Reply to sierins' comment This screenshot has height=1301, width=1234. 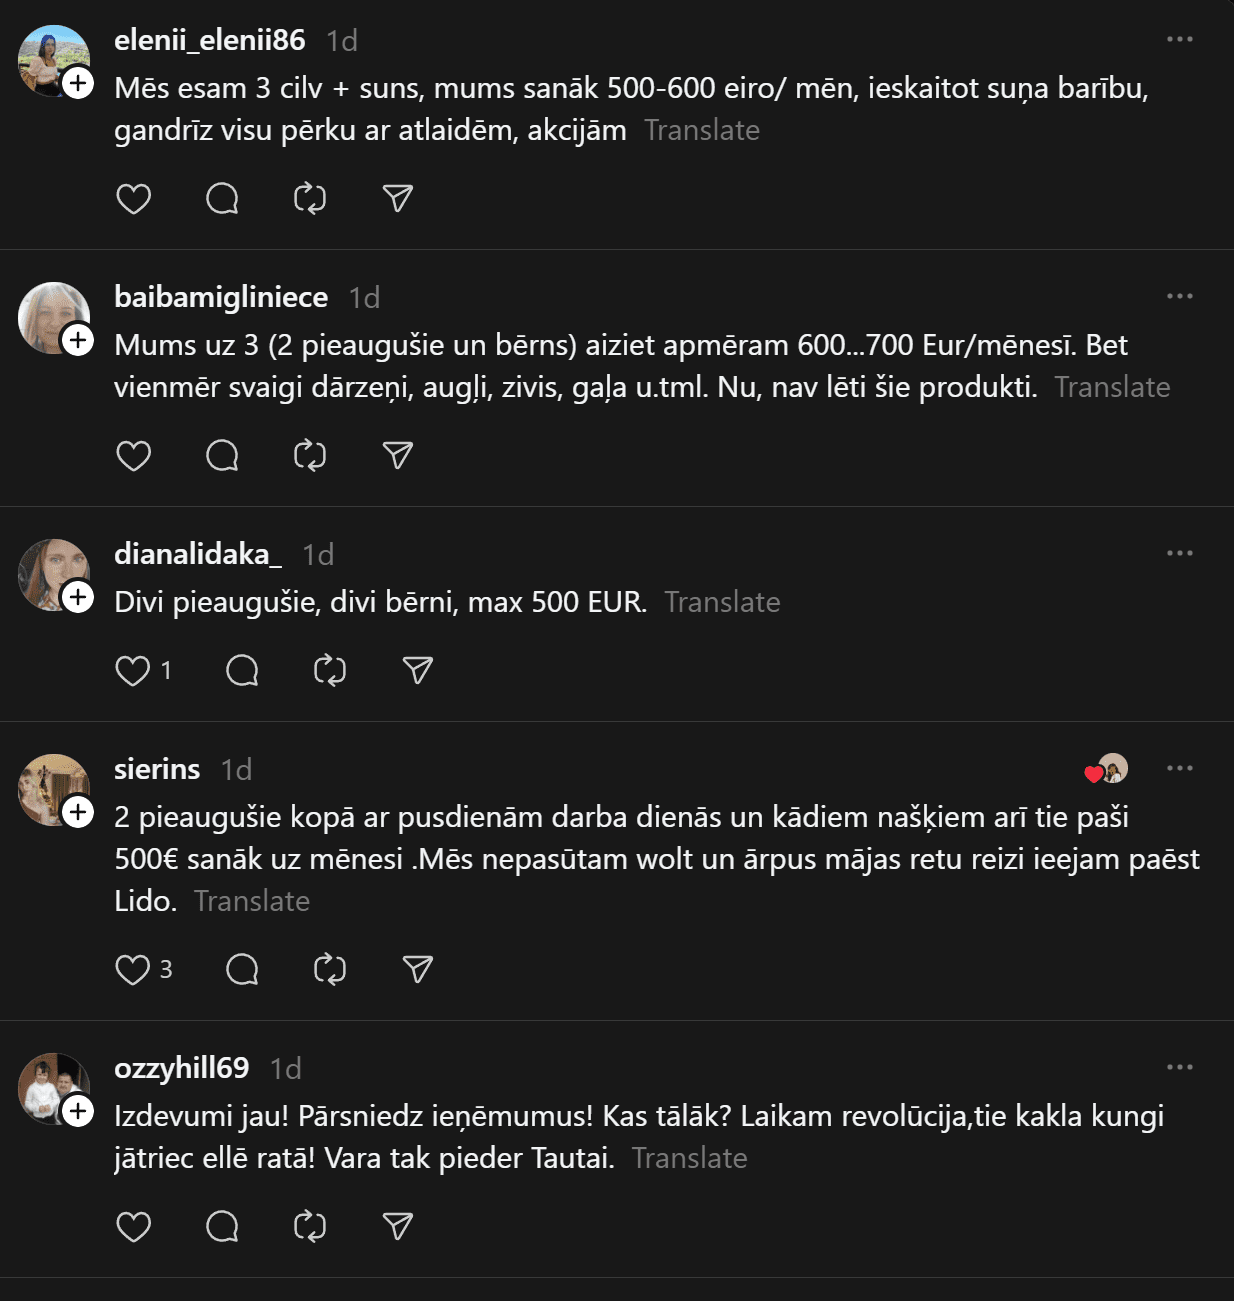(x=242, y=969)
